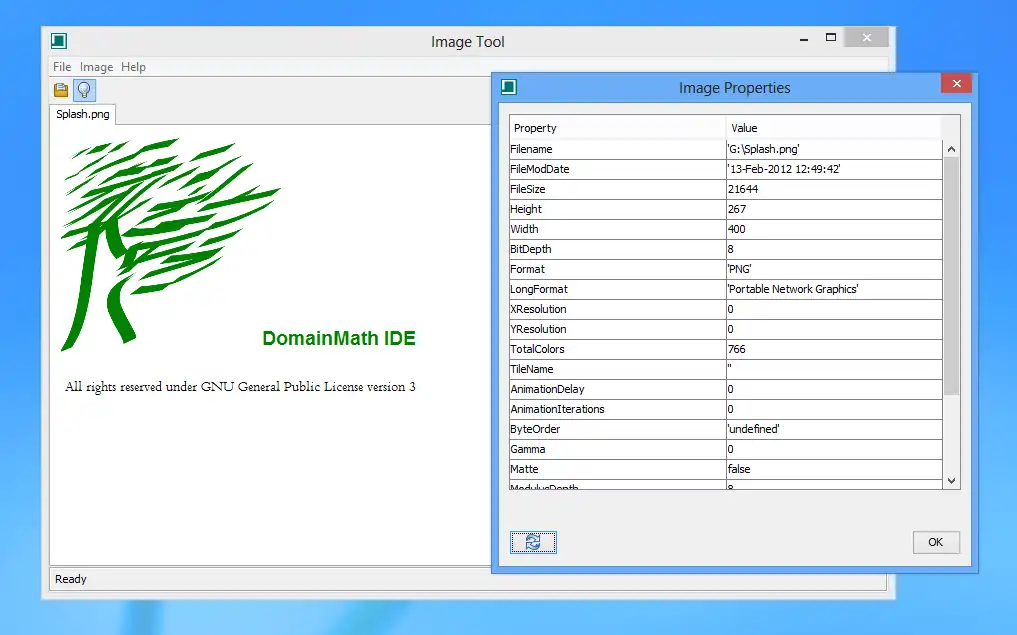Select the YResolution property cell
1017x635 pixels.
click(617, 329)
